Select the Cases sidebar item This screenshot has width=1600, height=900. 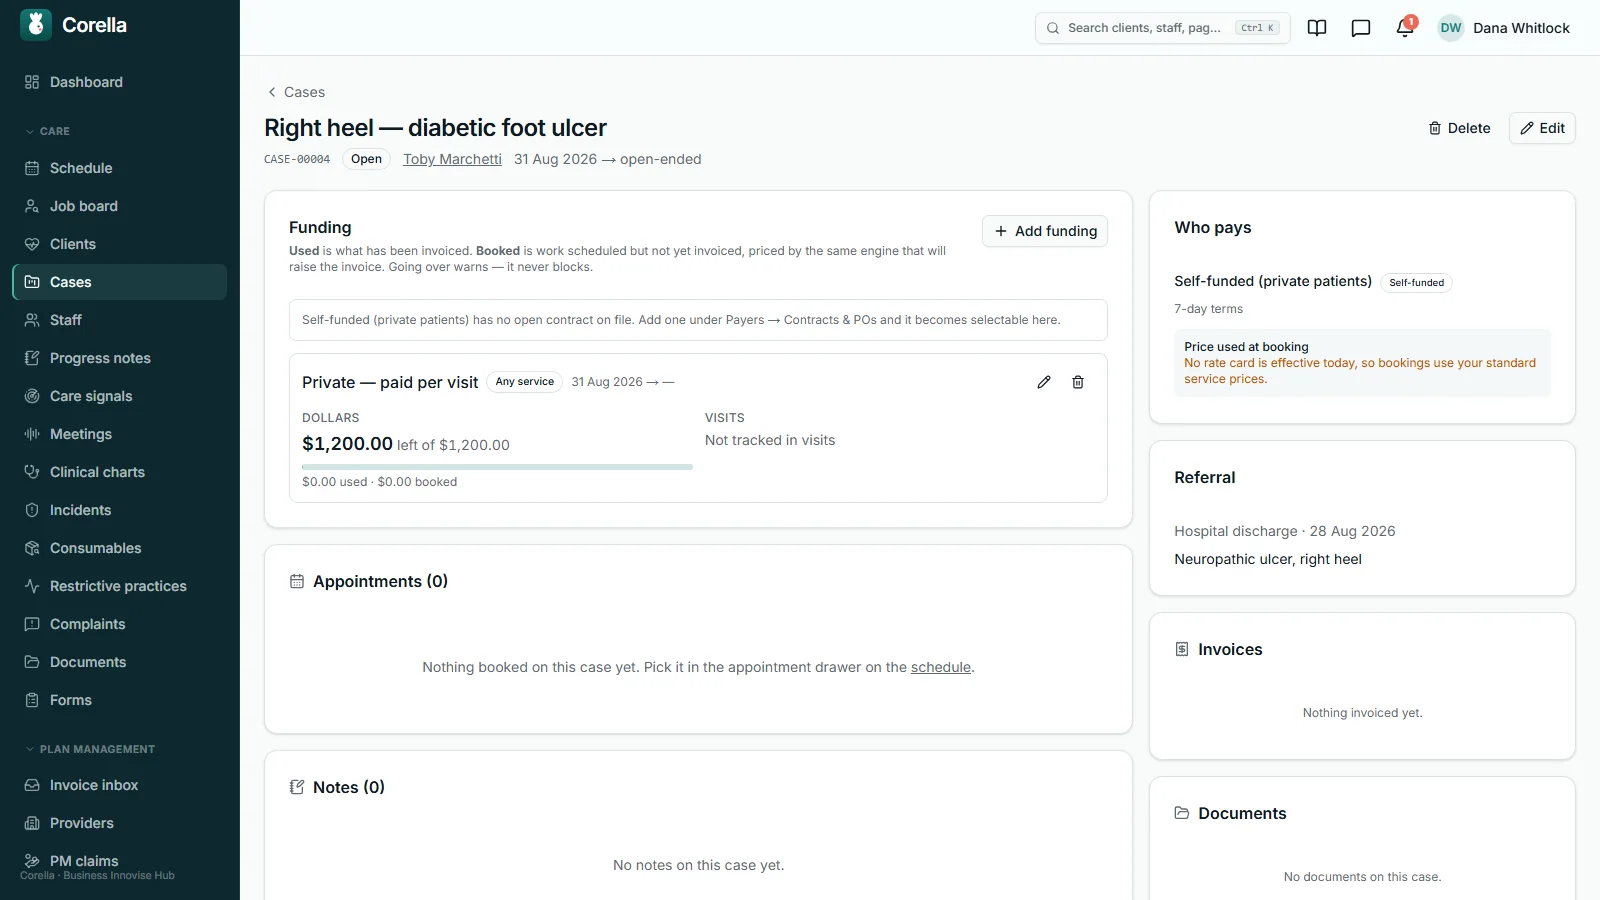120,282
